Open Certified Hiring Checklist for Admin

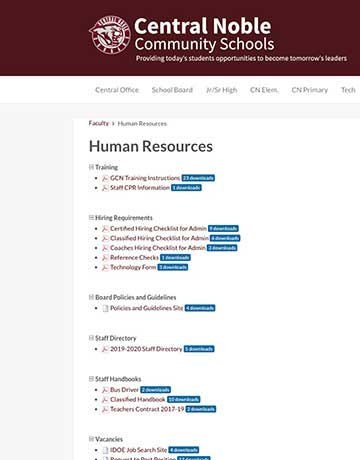pyautogui.click(x=158, y=228)
